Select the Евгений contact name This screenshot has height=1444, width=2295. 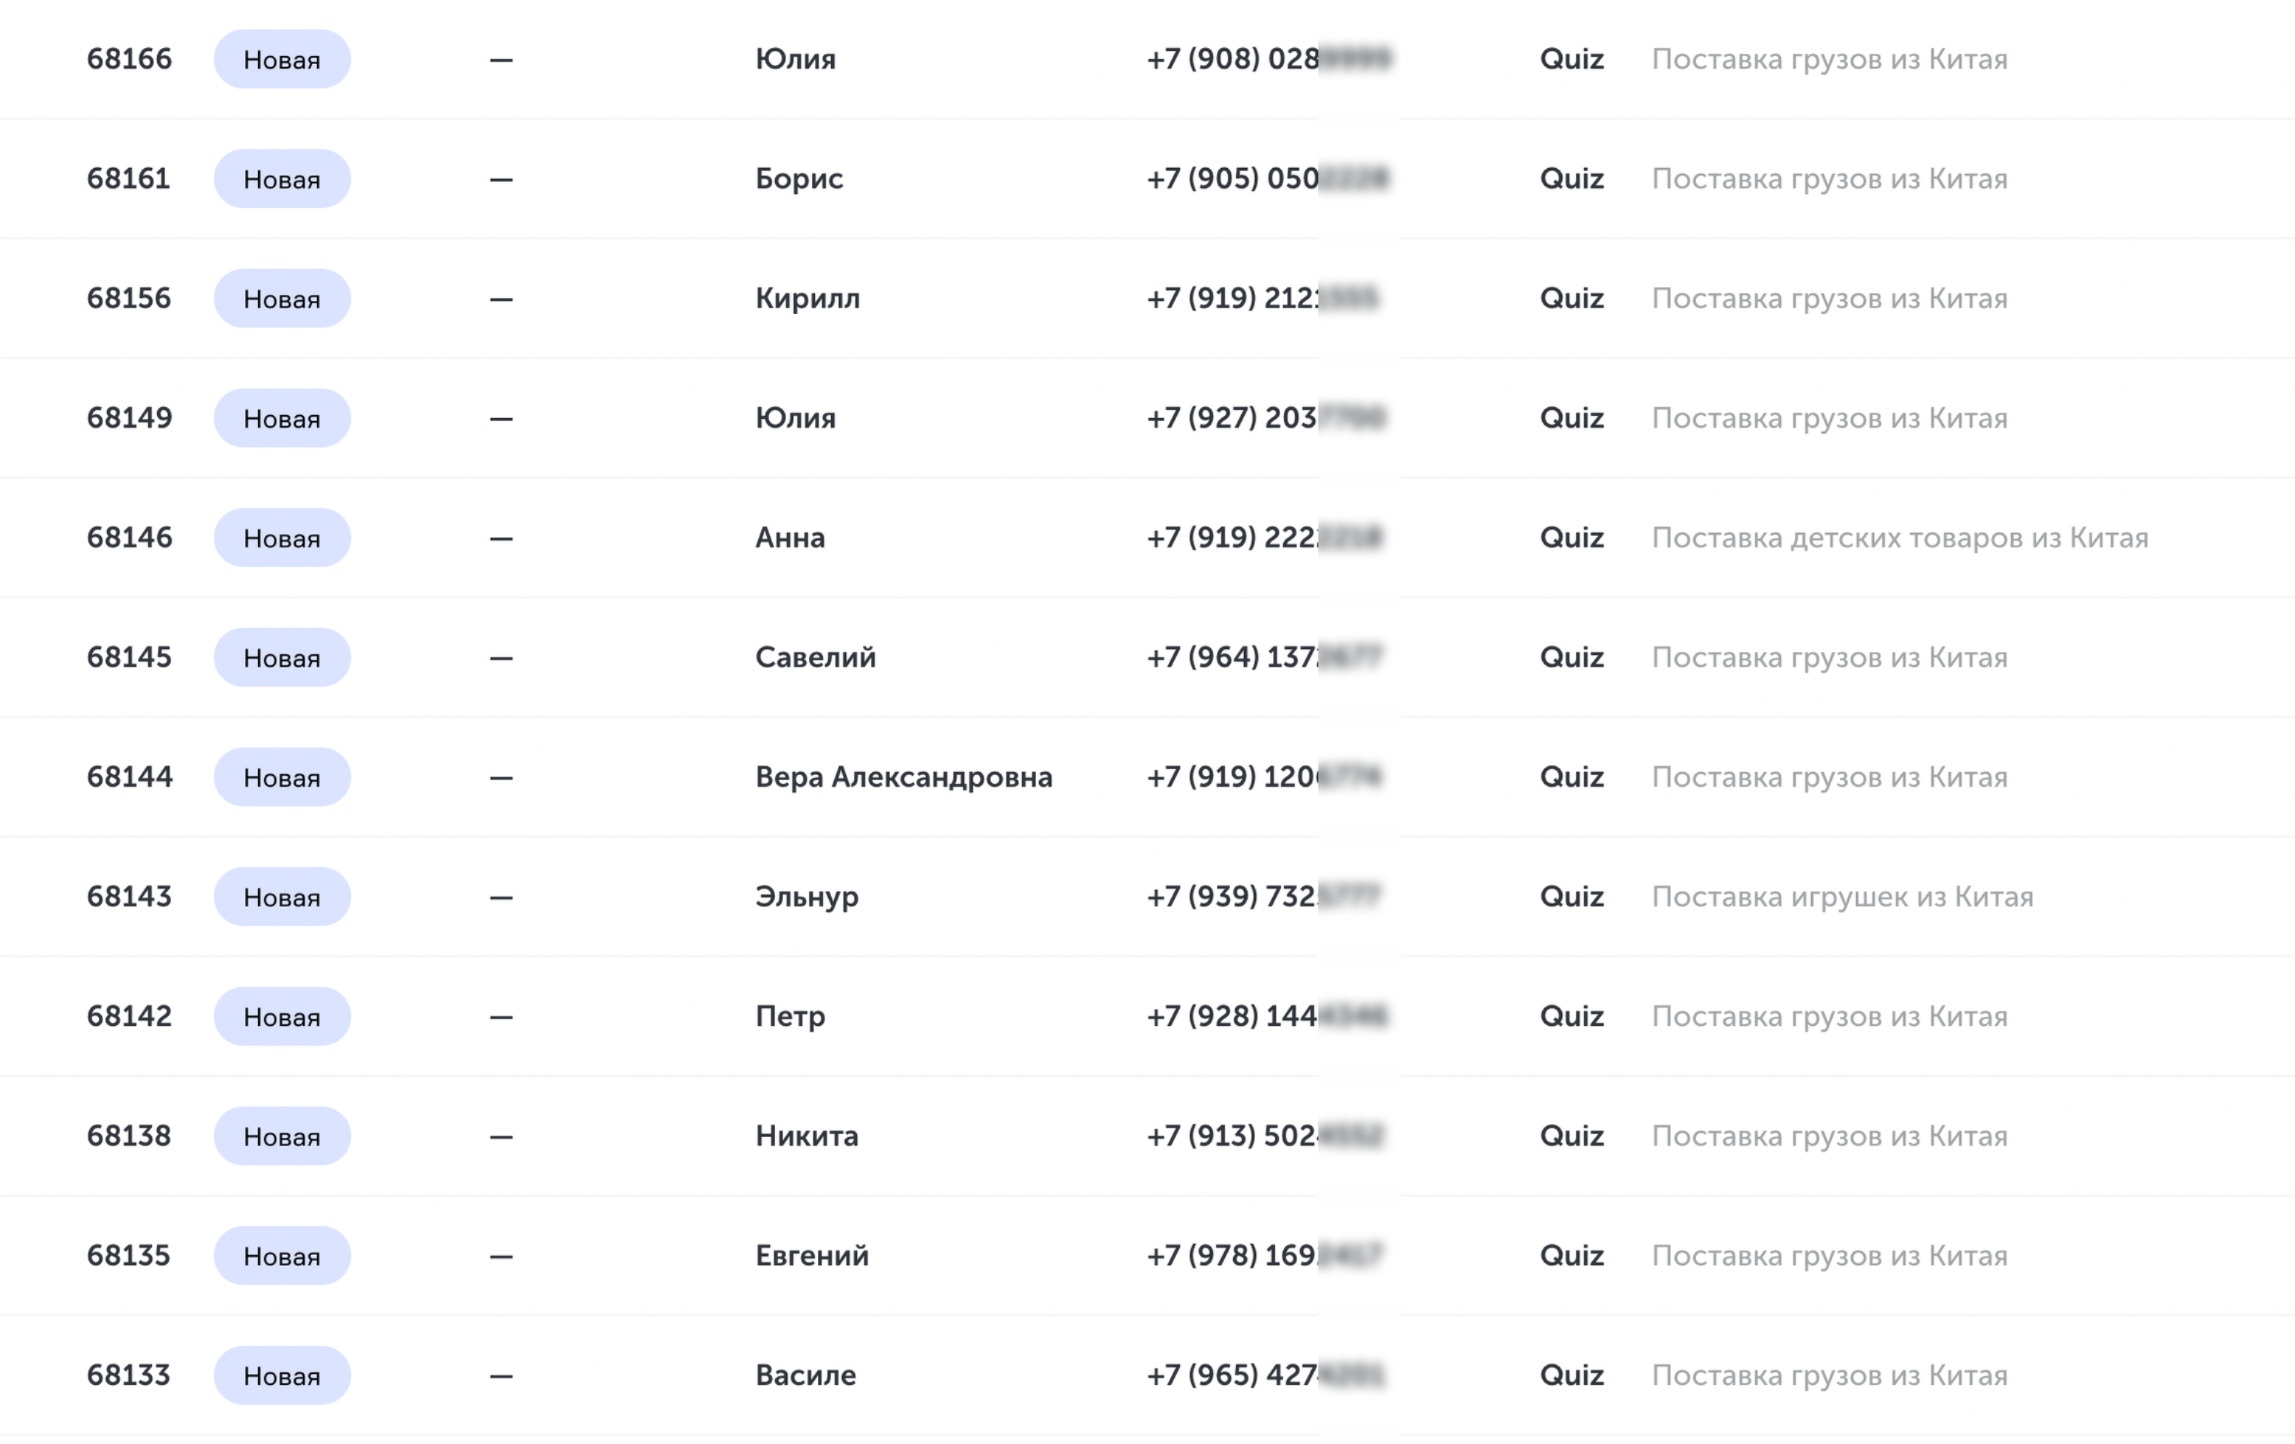pos(811,1255)
